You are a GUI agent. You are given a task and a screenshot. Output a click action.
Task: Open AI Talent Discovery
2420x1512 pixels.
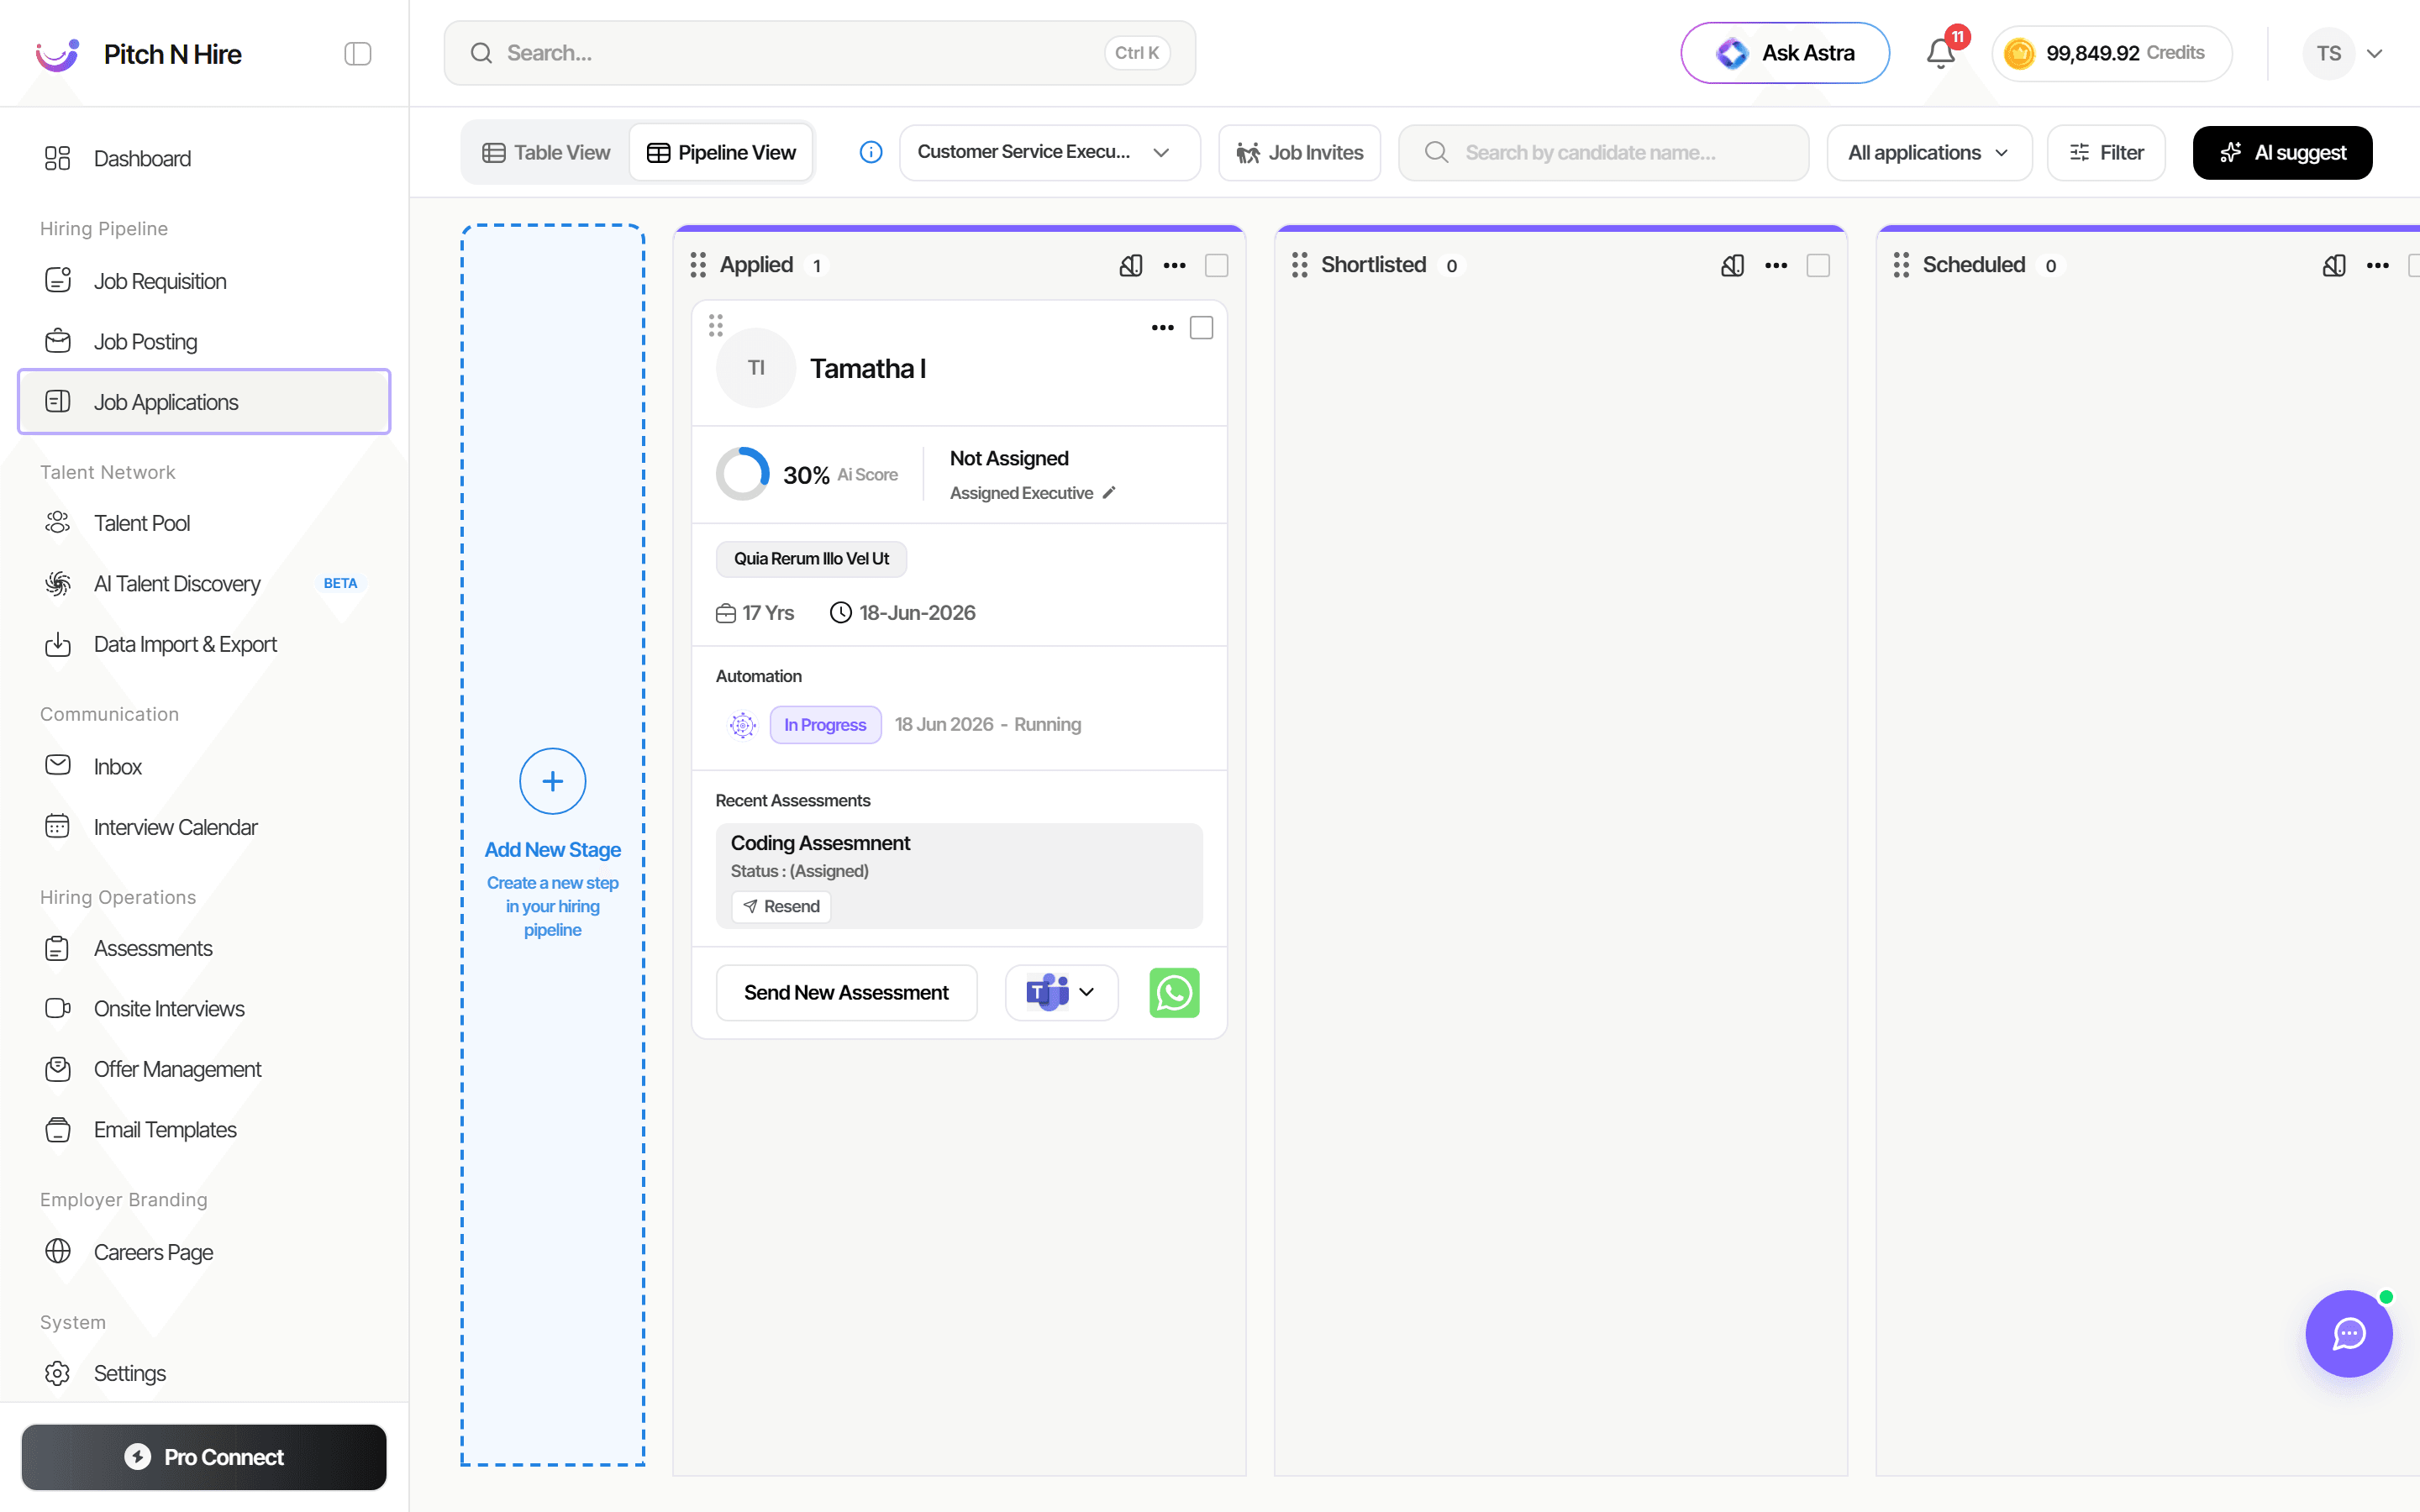204,583
